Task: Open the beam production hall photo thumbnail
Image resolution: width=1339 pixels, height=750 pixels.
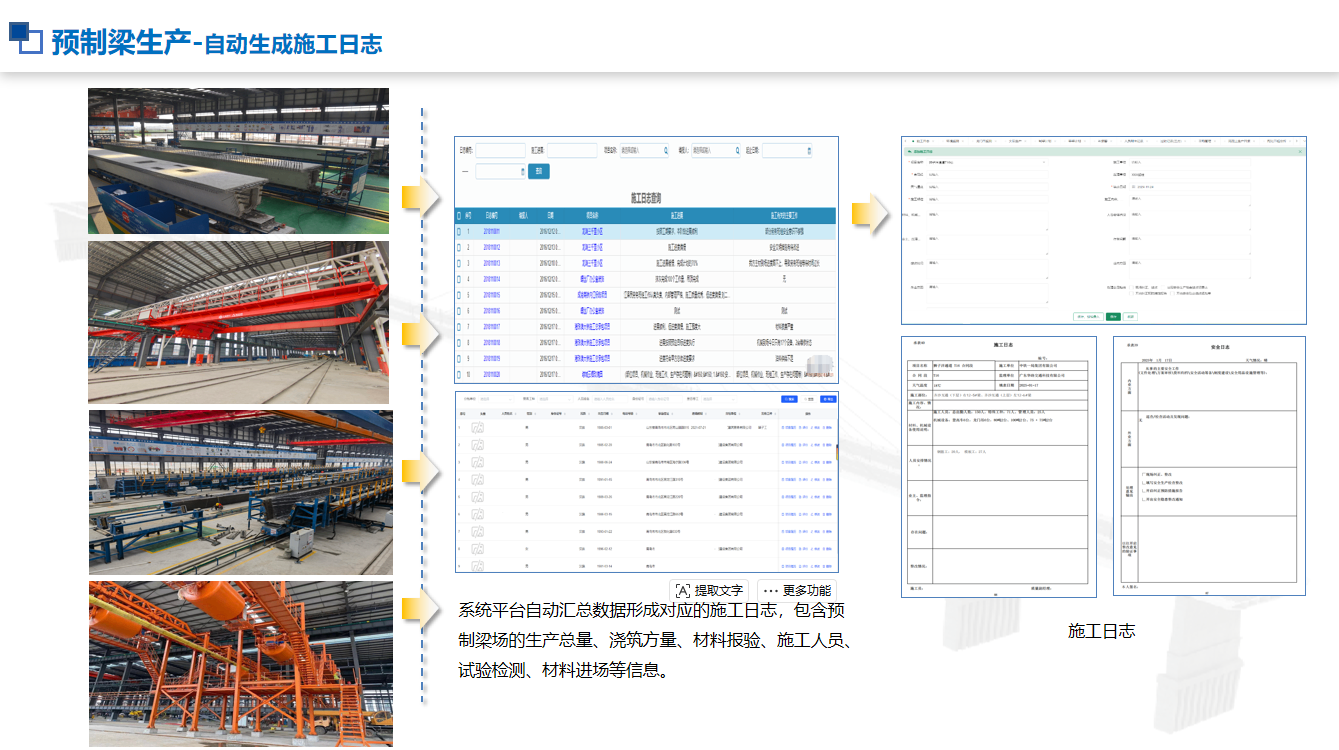Action: point(238,161)
